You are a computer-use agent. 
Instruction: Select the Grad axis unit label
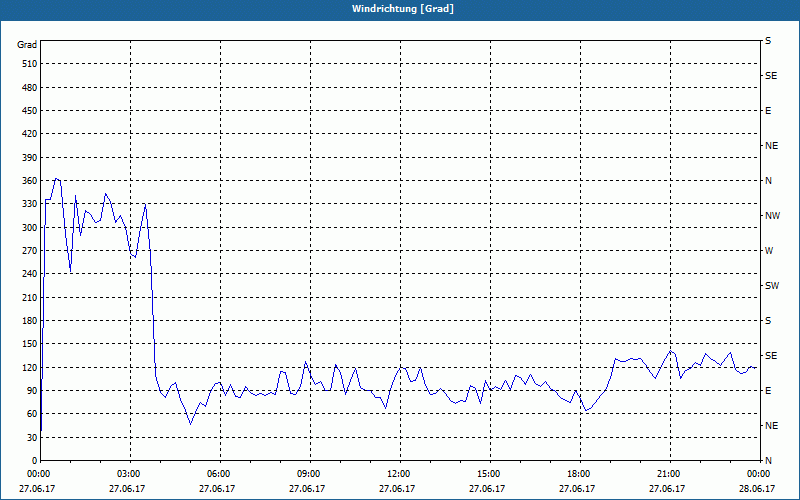point(27,45)
